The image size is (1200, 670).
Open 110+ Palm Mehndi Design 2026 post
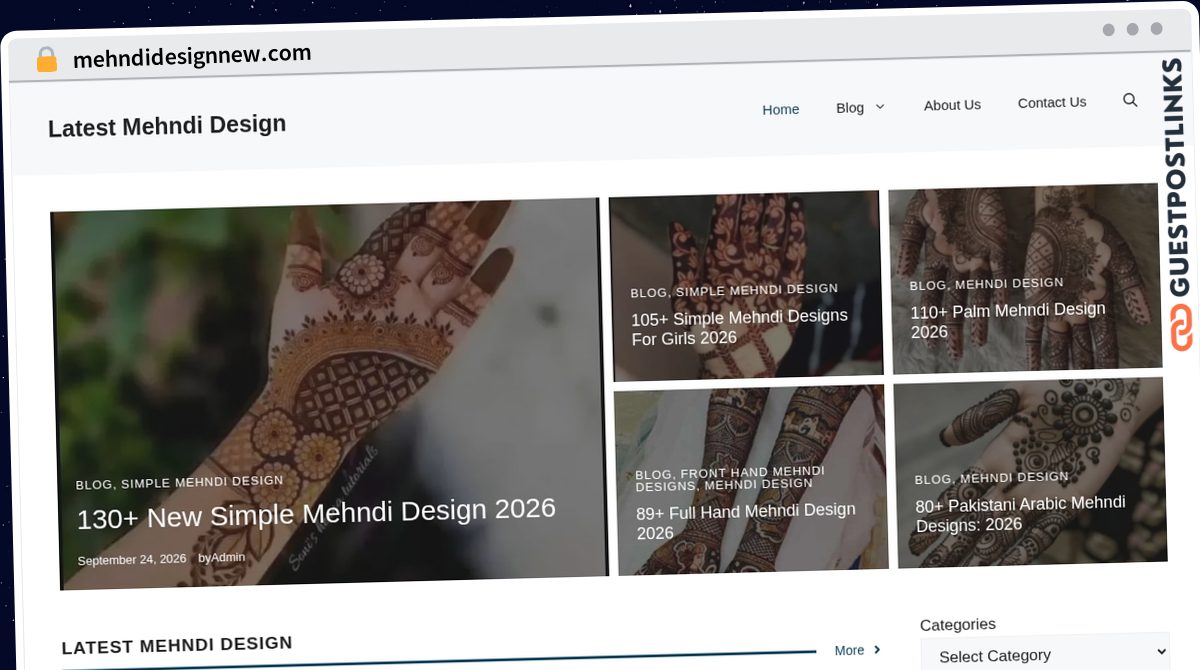pyautogui.click(x=1007, y=320)
